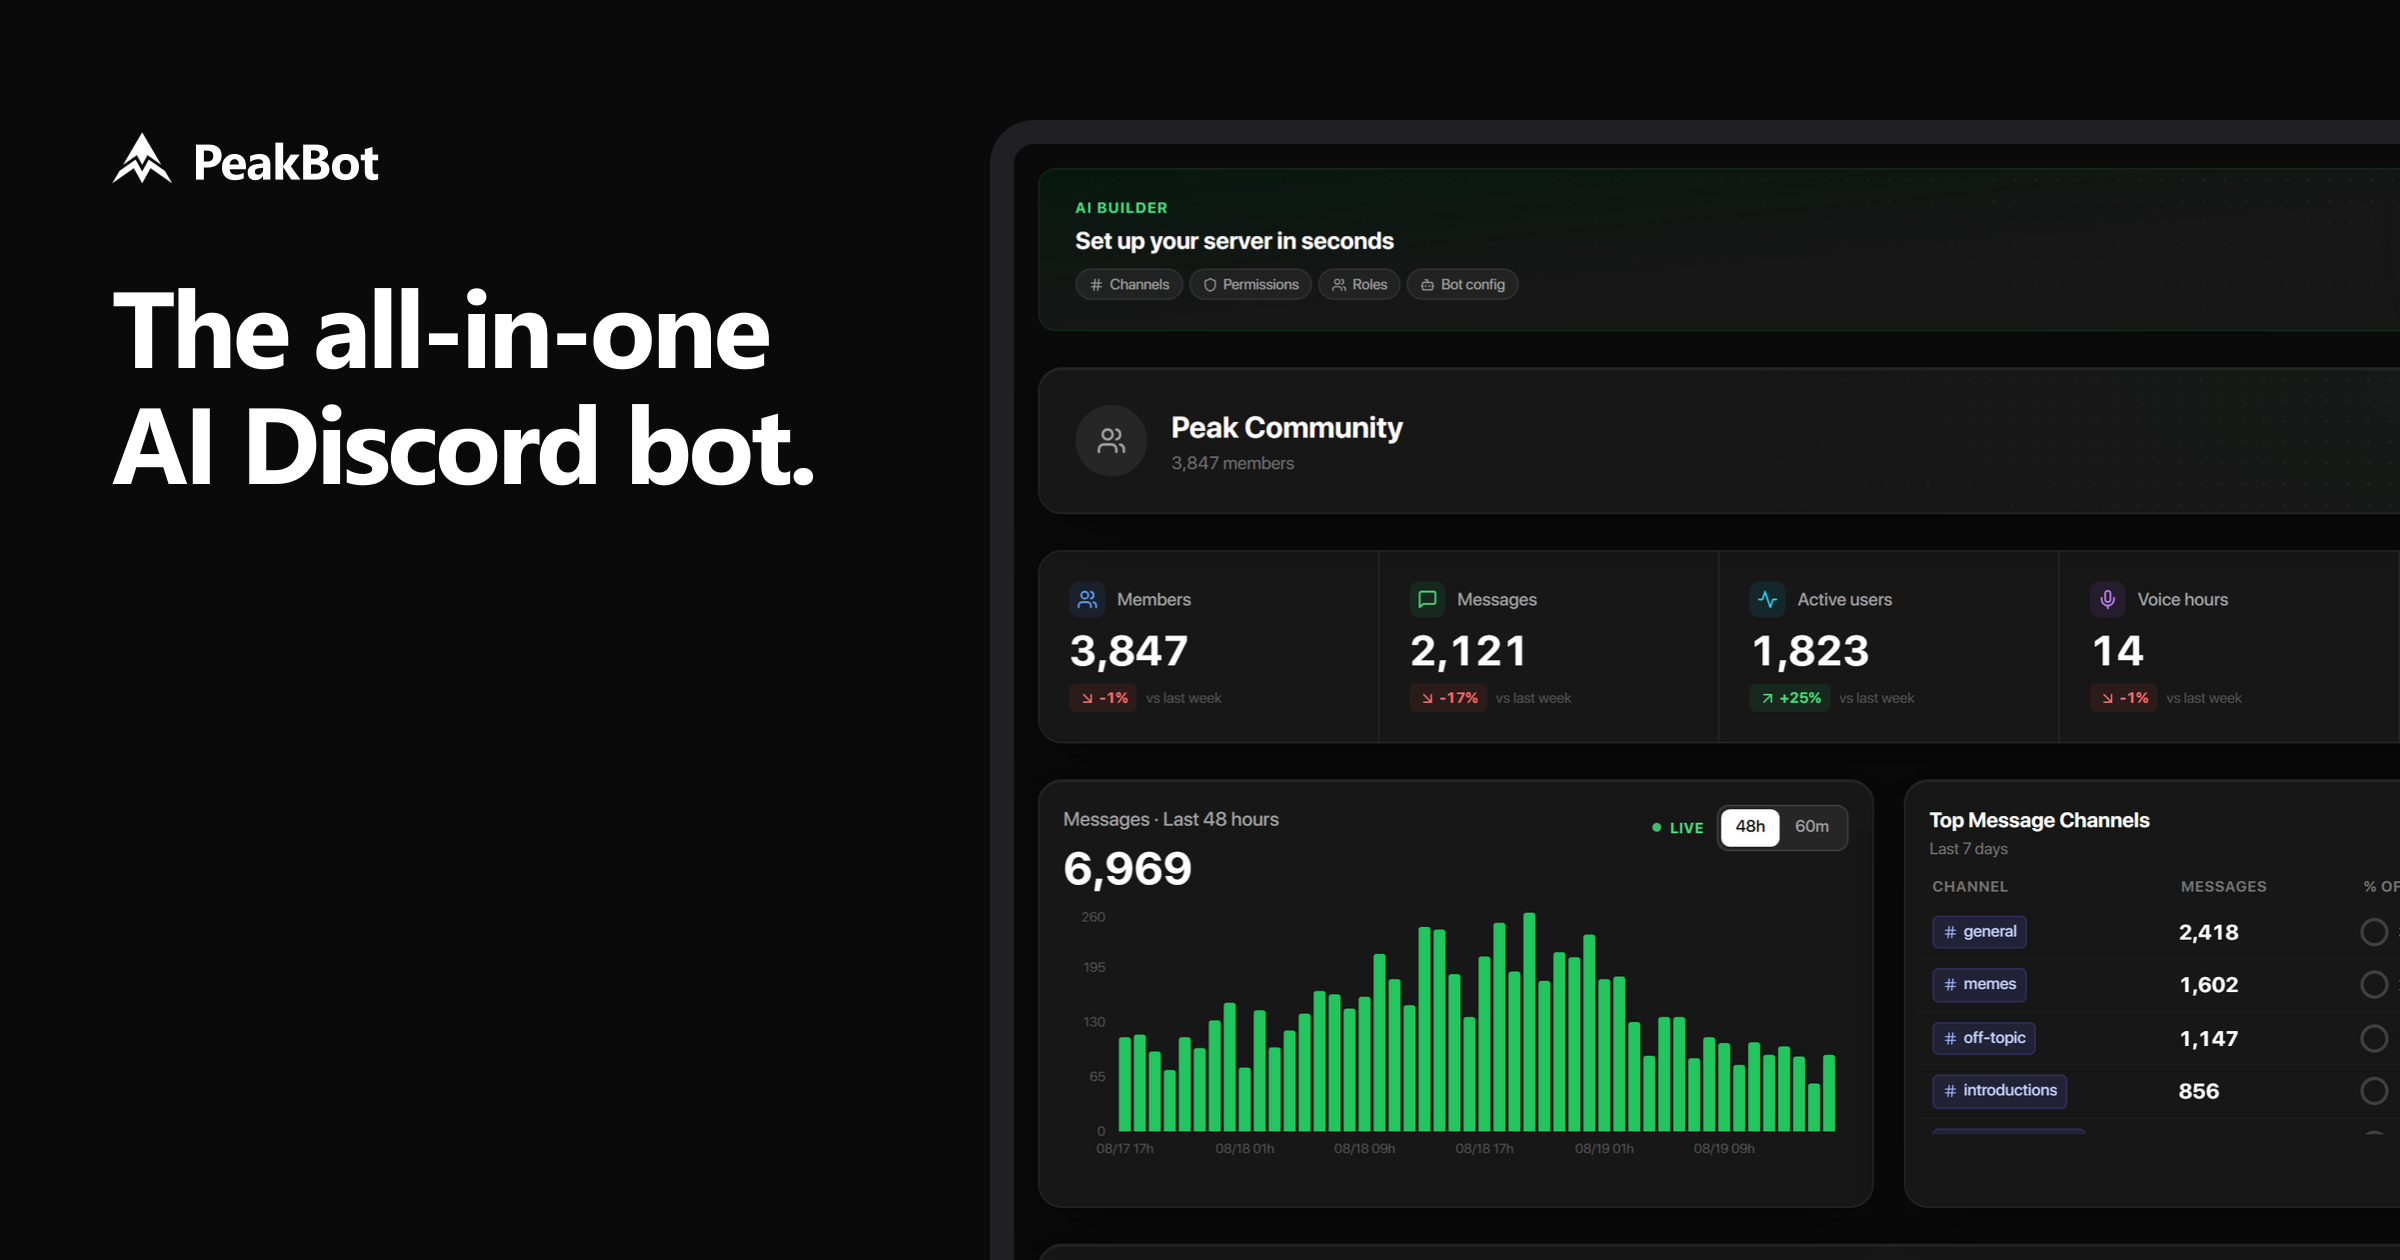Open the #memes channel tag
This screenshot has height=1260, width=2400.
[x=1979, y=985]
